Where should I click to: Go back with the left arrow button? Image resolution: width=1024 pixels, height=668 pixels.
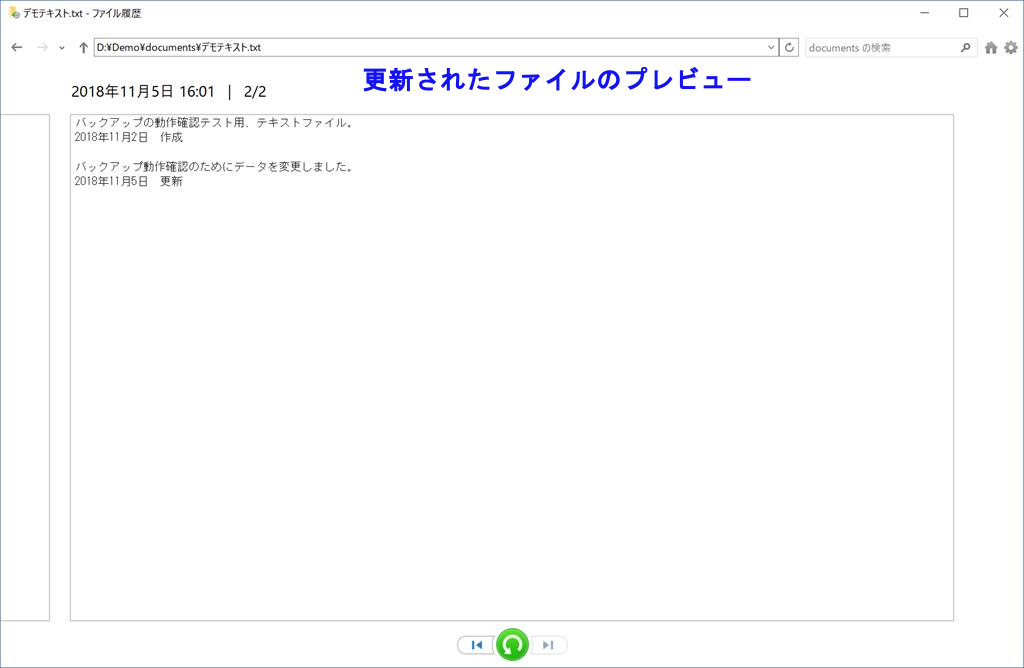click(x=17, y=47)
